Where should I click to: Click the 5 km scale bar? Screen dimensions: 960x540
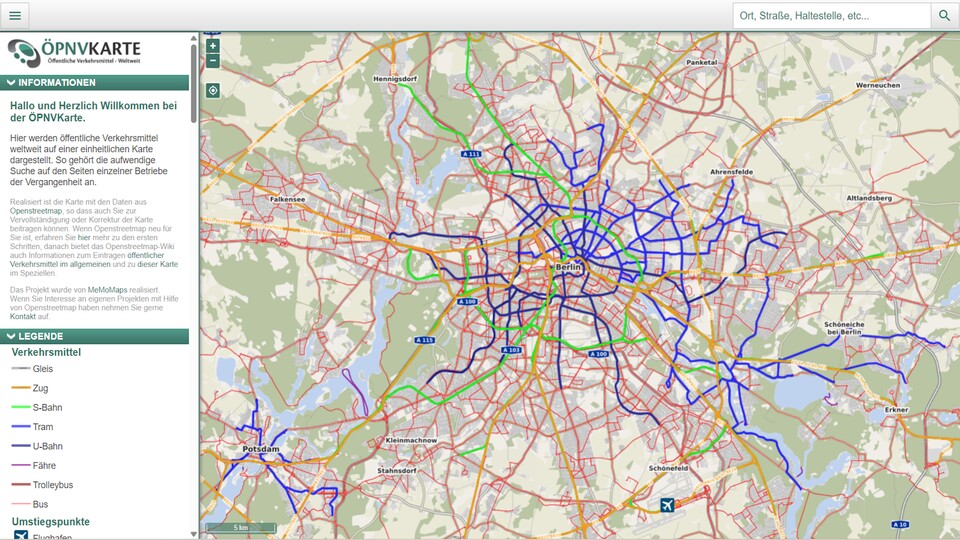coord(241,527)
